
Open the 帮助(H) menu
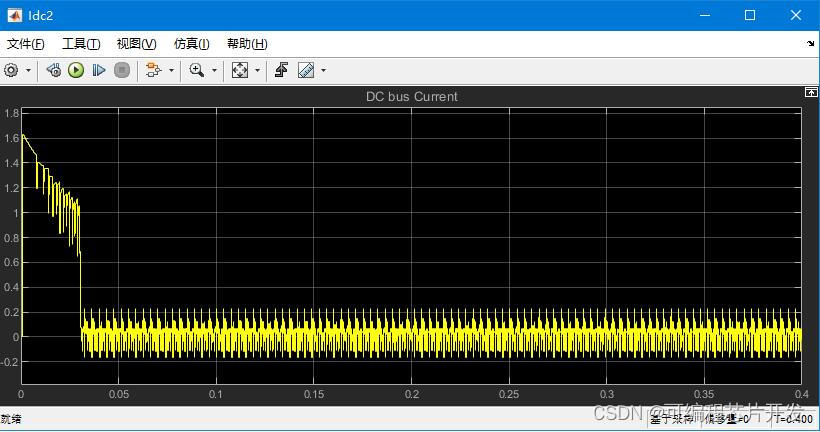coord(247,44)
